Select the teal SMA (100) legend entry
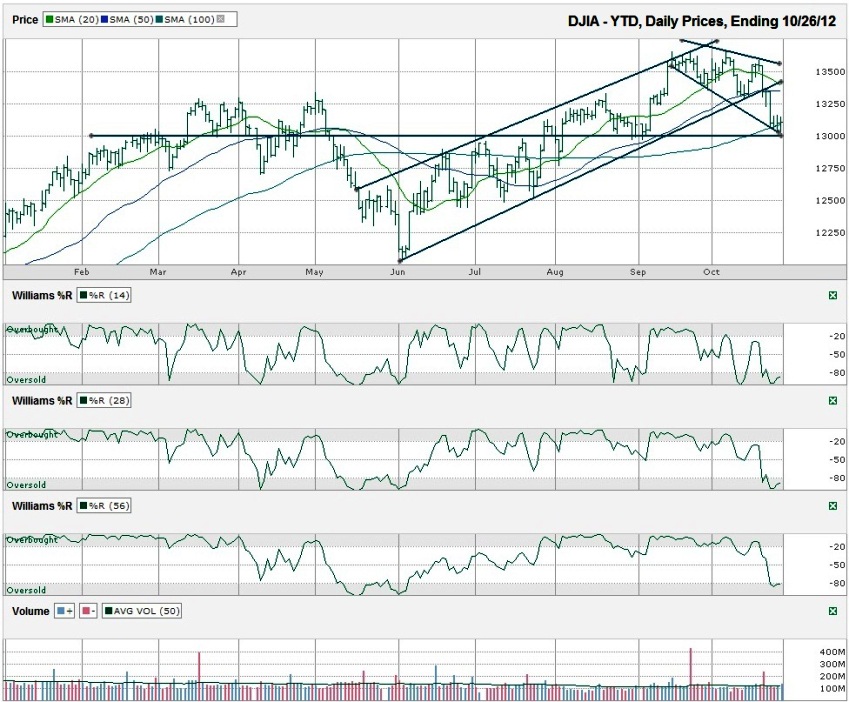Viewport: 849px width, 702px height. tap(186, 19)
